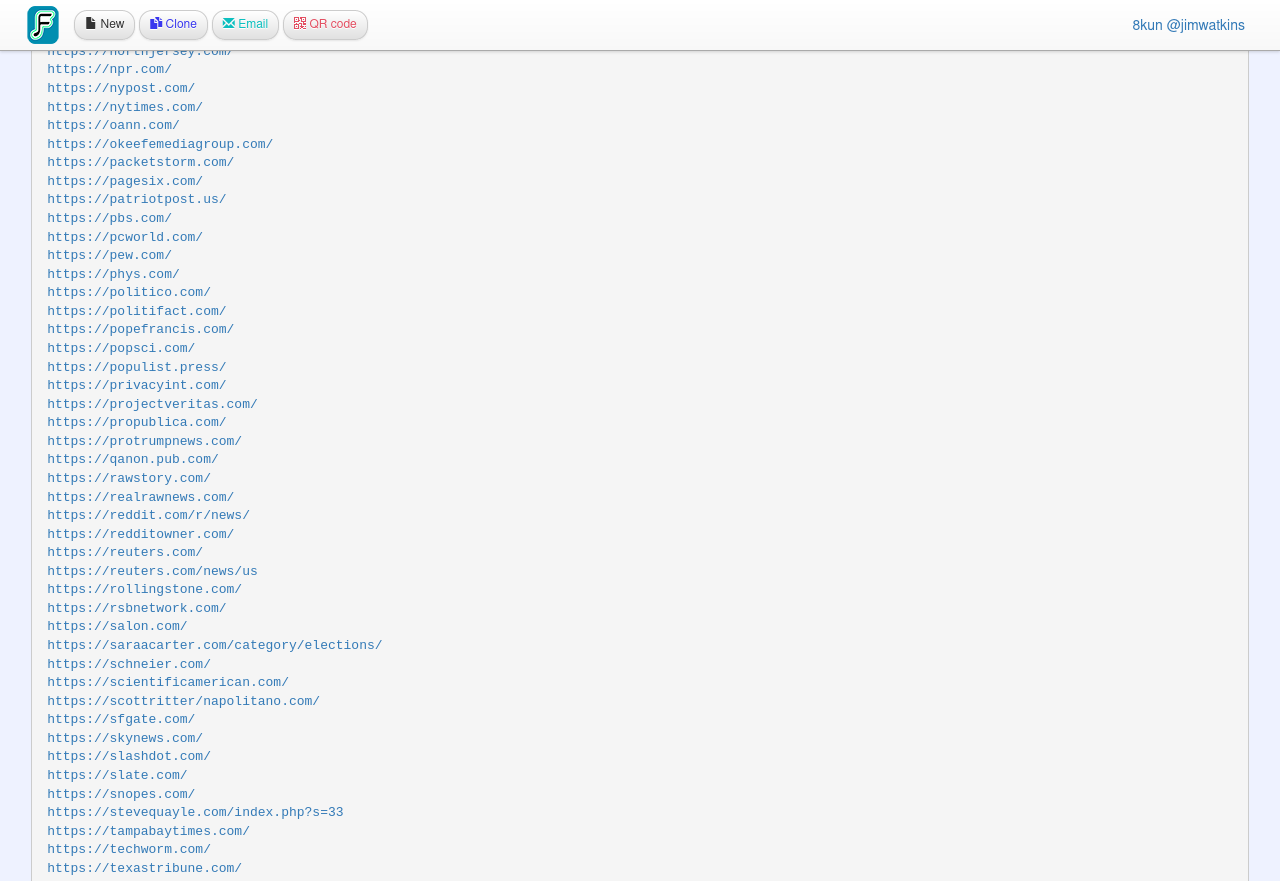Visit the skynews.com link
Viewport: 1280px width, 881px height.
pyautogui.click(x=125, y=739)
